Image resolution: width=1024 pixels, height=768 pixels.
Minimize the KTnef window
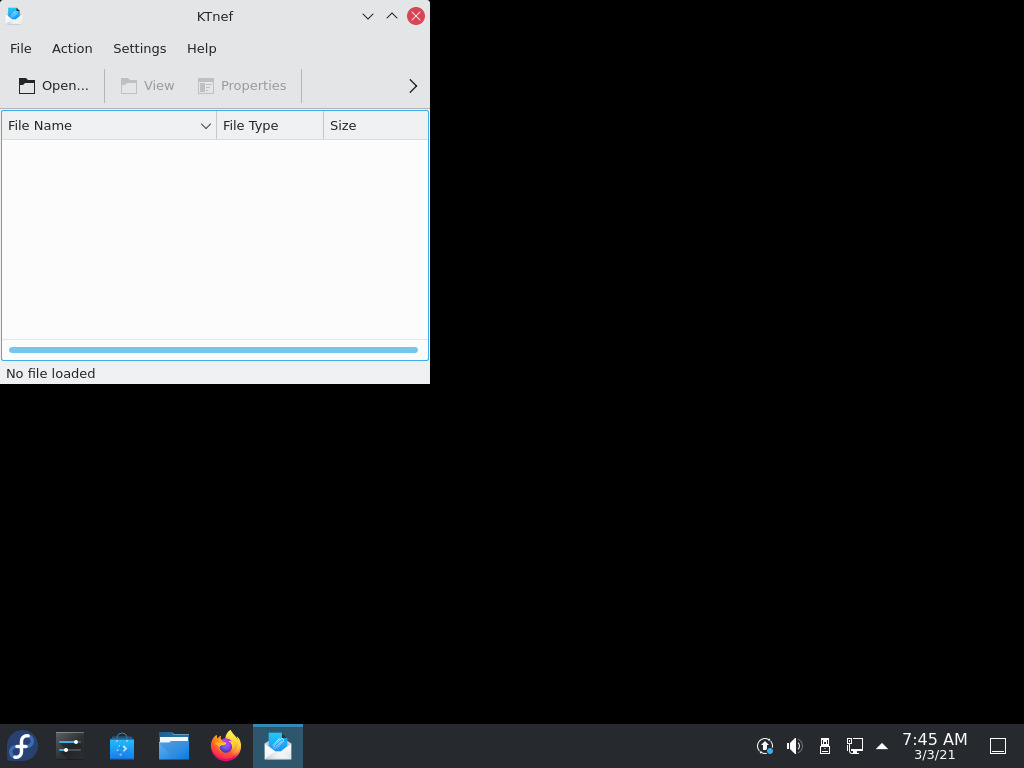(x=368, y=16)
